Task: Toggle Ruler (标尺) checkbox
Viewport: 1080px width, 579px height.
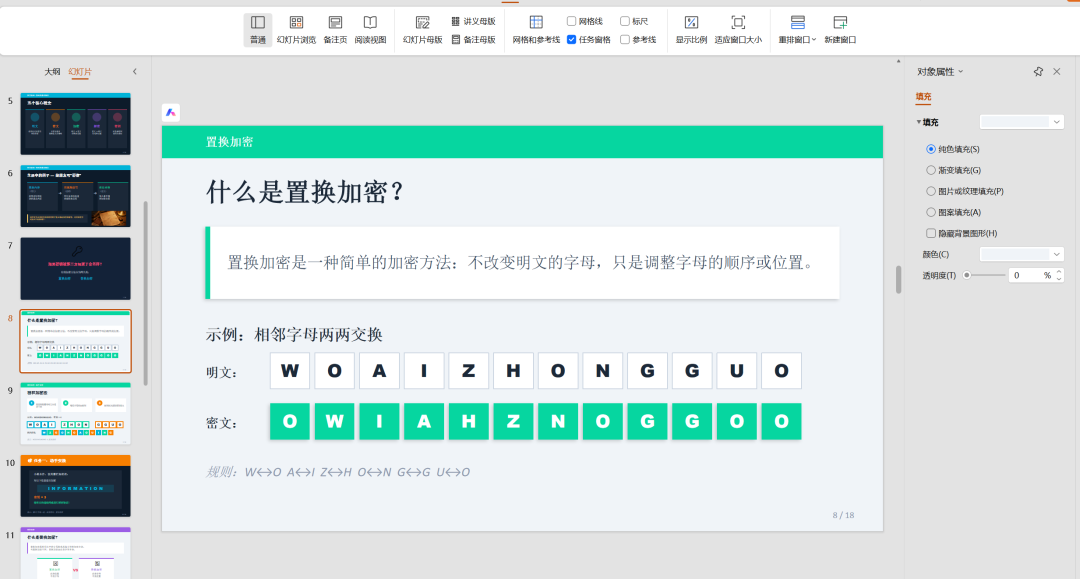Action: point(625,21)
